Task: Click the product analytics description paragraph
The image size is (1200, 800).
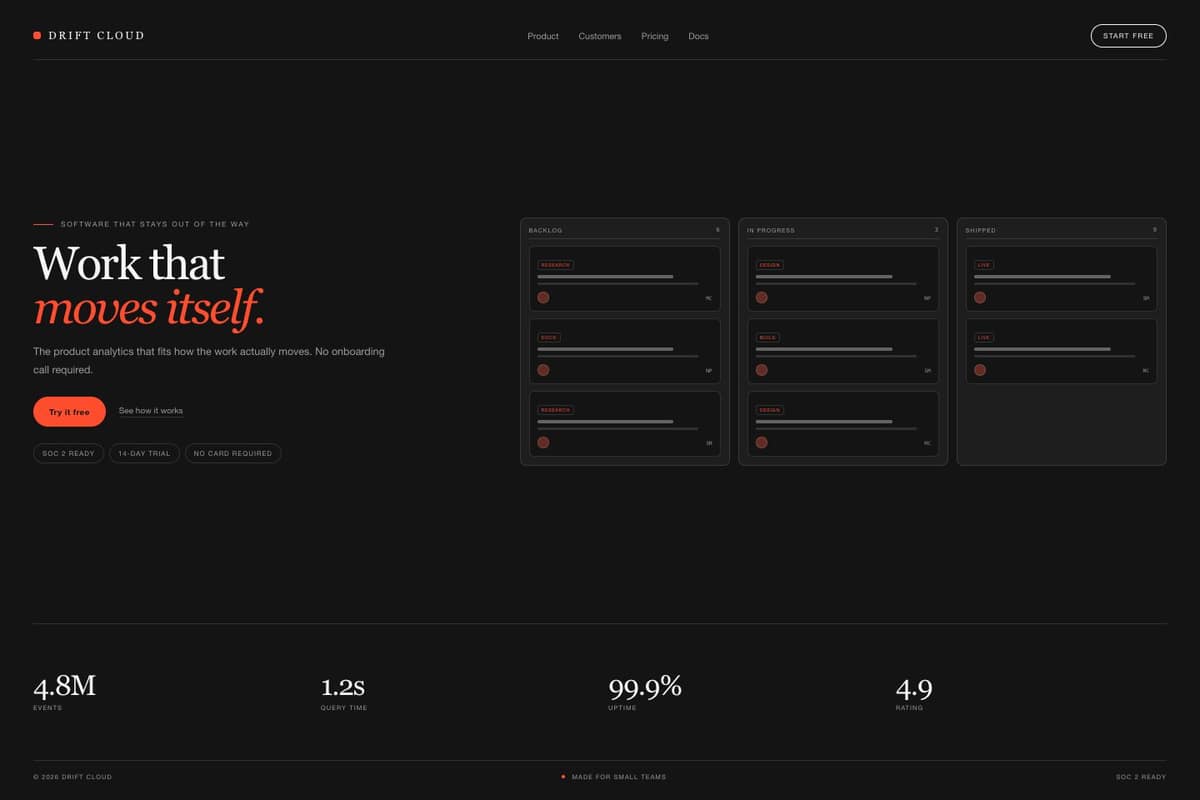Action: pyautogui.click(x=209, y=361)
